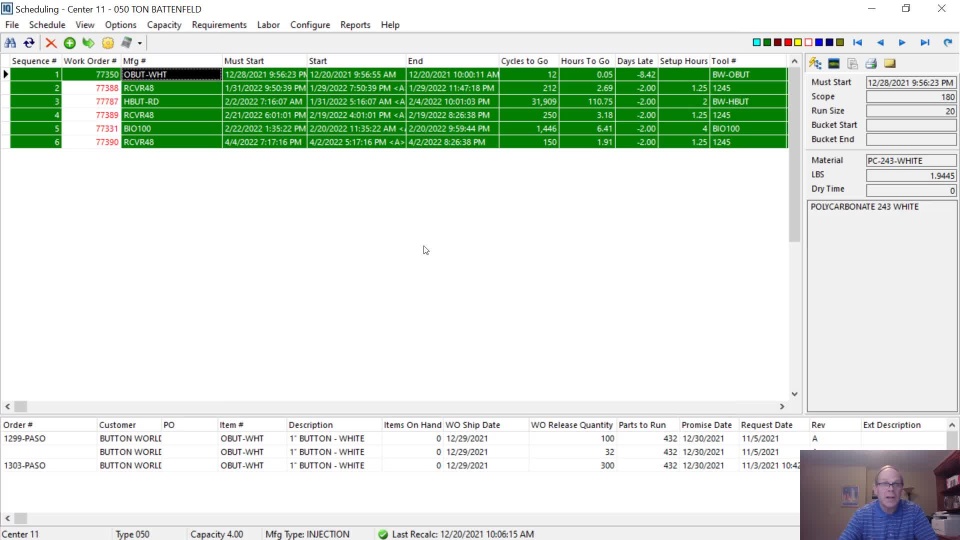The image size is (960, 540).
Task: Open the Labor menu
Action: (x=268, y=25)
